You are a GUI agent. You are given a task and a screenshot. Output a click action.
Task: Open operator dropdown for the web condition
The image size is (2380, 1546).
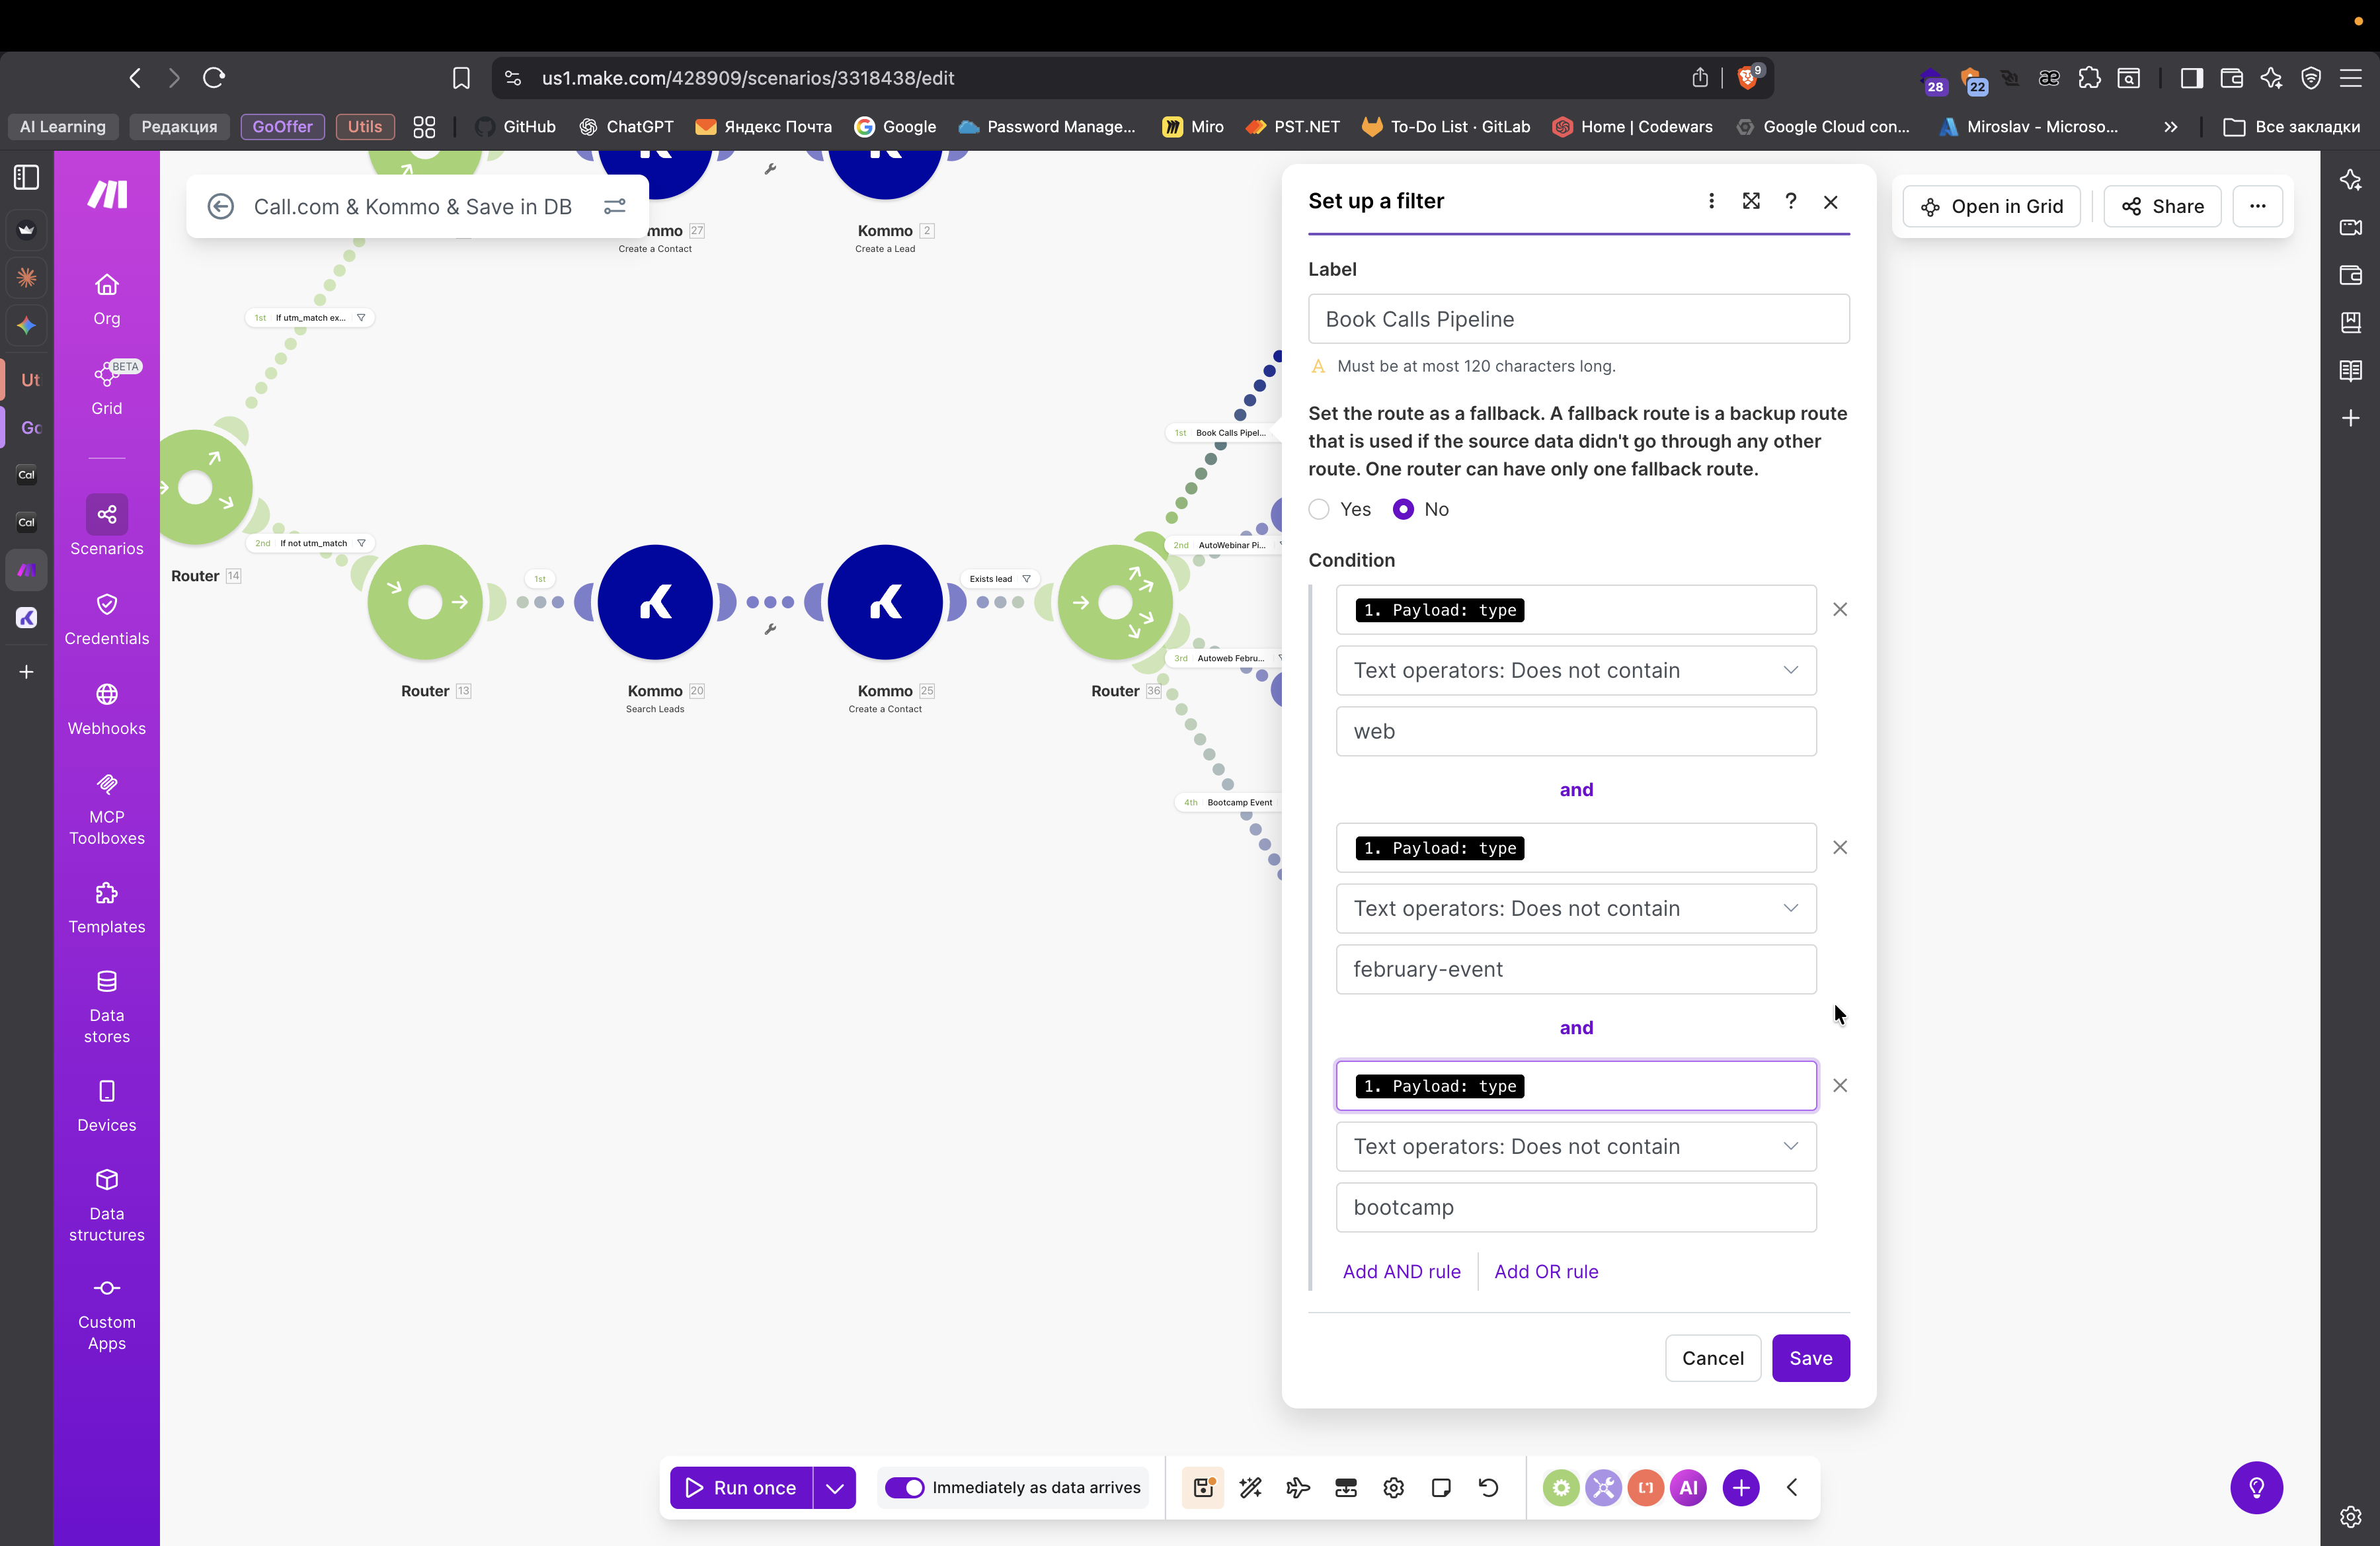[x=1576, y=670]
